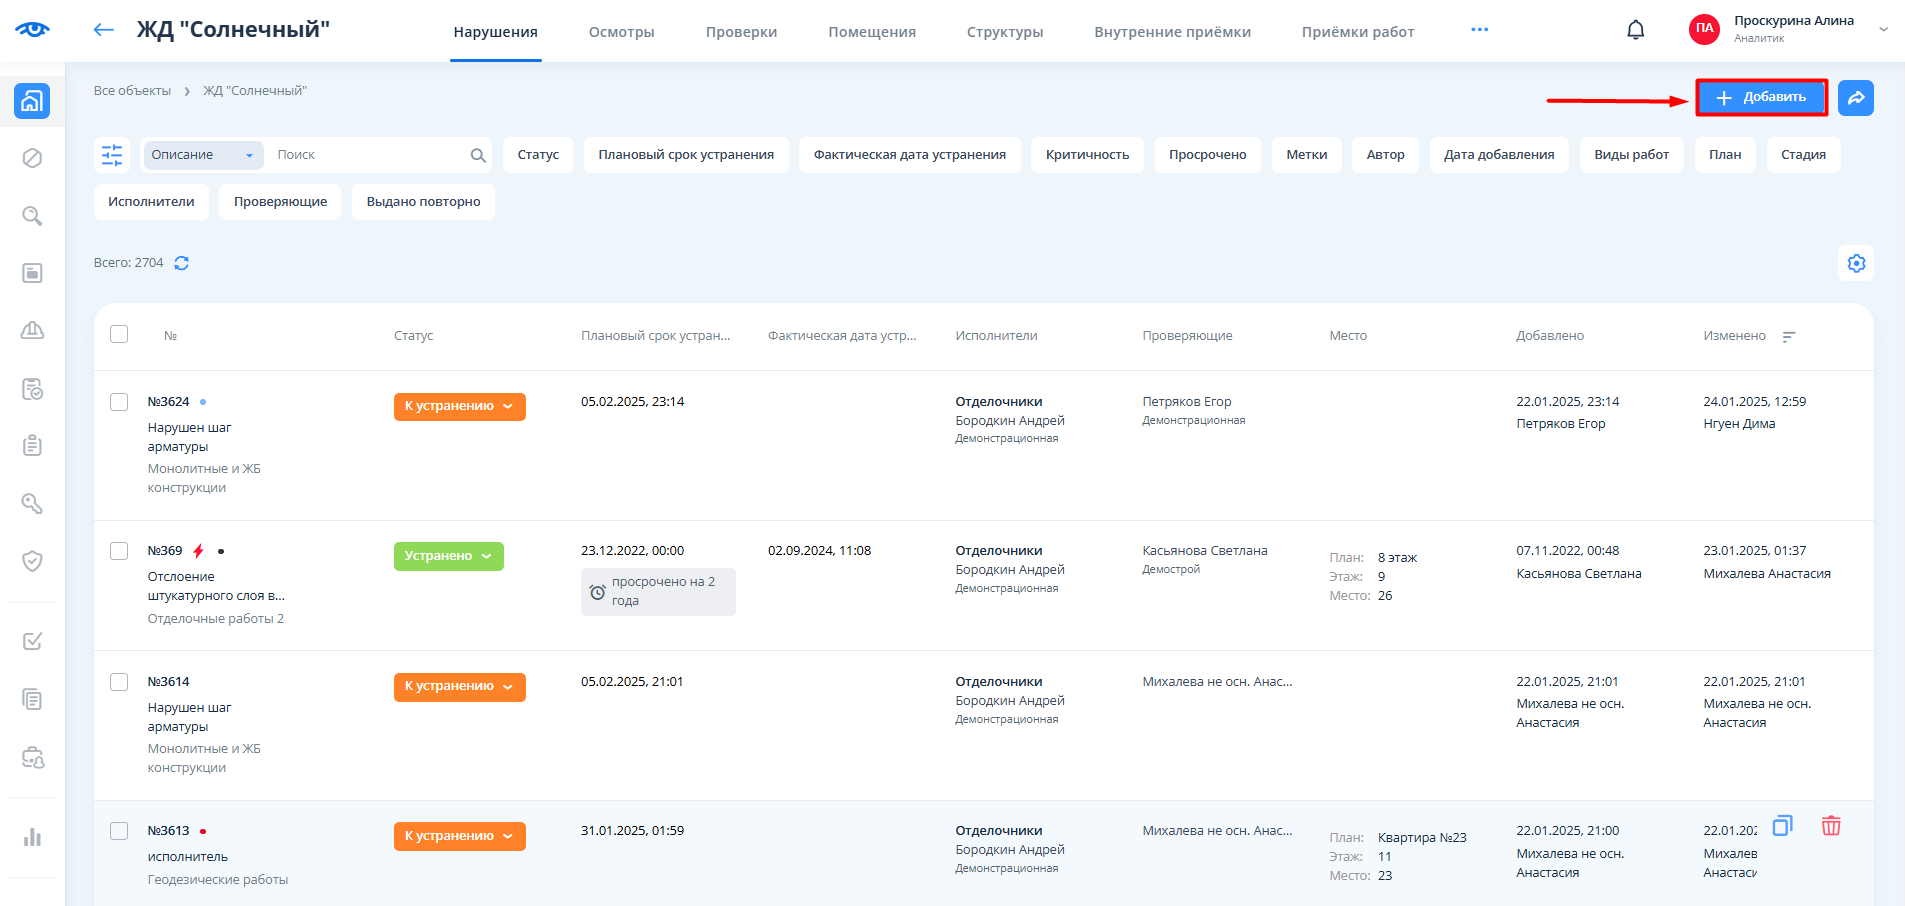Select the checkbox for violation №369
Screen dimensions: 1905x906
pos(119,551)
